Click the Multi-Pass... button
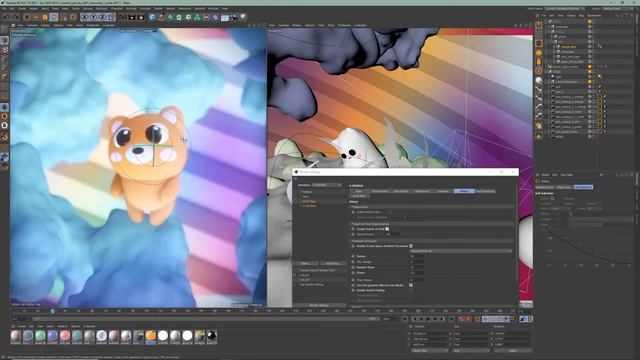 [333, 264]
